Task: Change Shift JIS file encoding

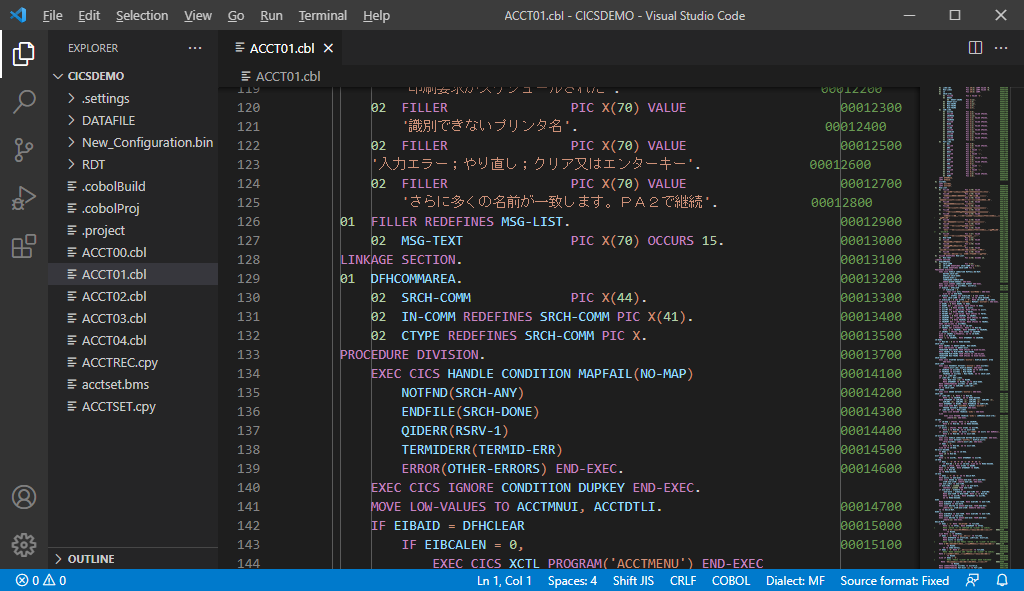Action: pos(633,580)
